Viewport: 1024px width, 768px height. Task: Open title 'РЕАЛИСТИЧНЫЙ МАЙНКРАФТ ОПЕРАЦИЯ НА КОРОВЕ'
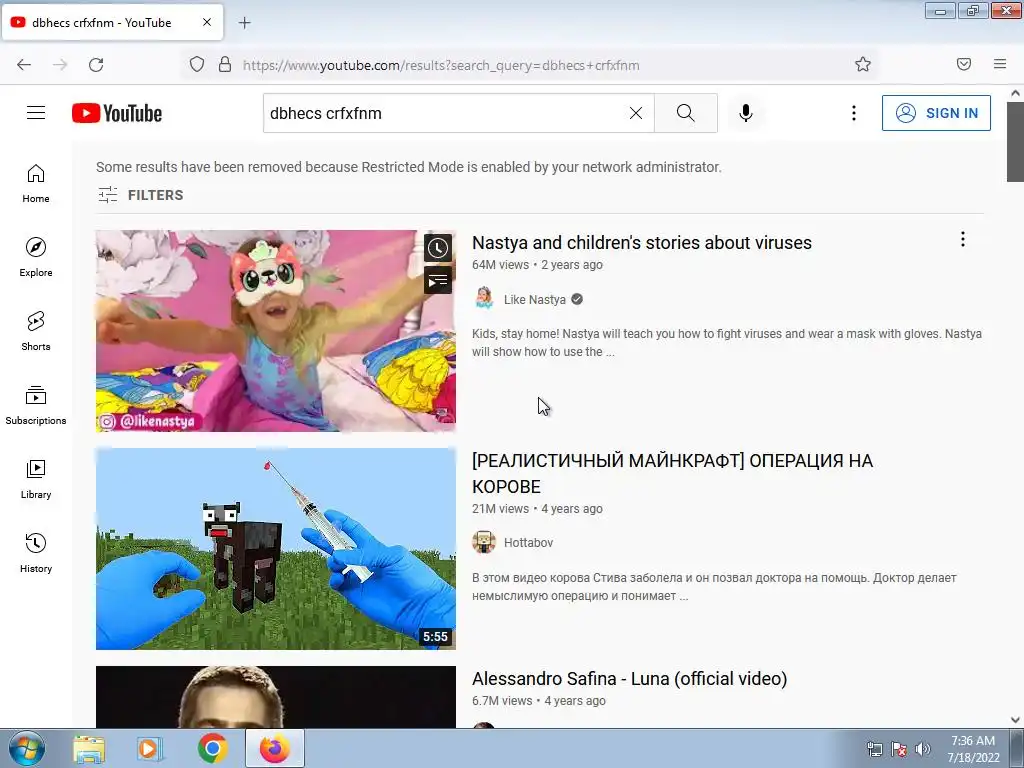tap(672, 473)
